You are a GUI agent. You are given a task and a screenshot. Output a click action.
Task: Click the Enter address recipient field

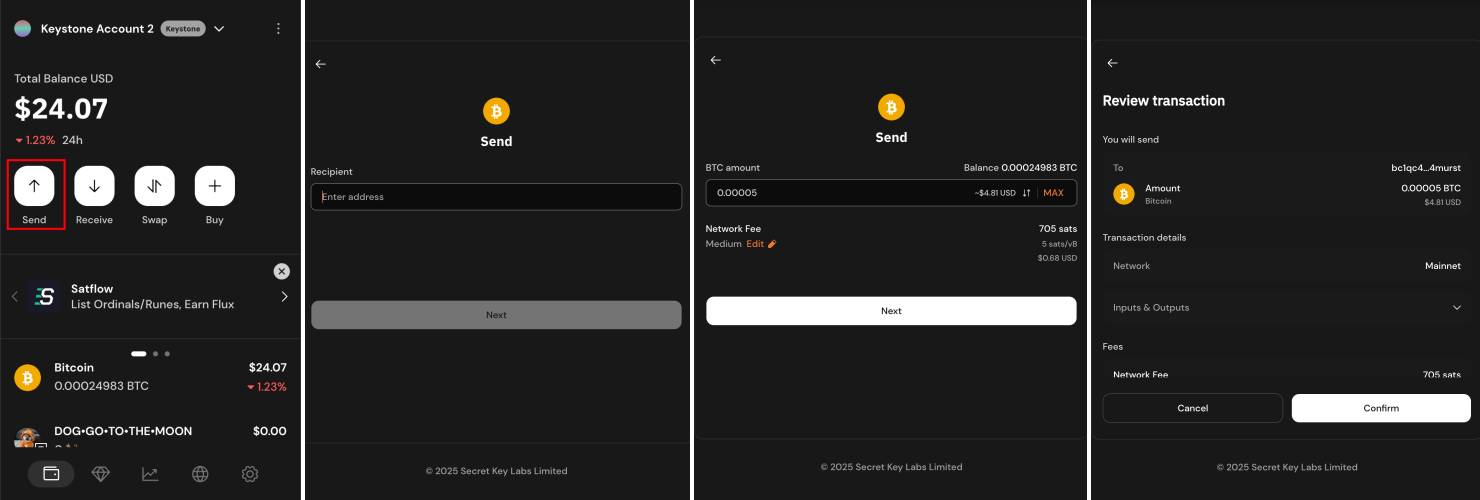pos(496,197)
